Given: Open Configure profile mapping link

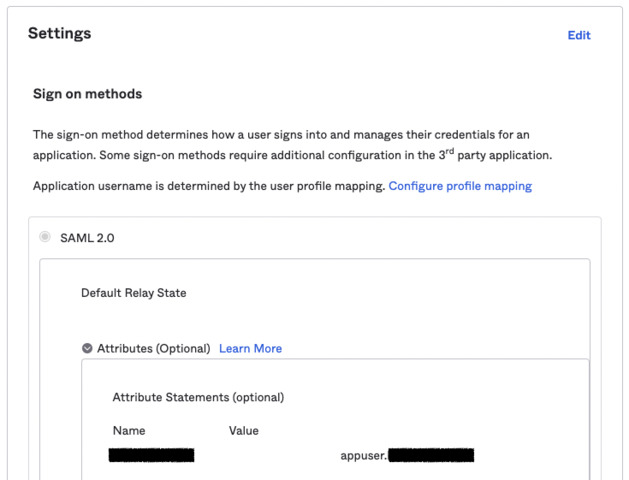Looking at the screenshot, I should [x=460, y=186].
